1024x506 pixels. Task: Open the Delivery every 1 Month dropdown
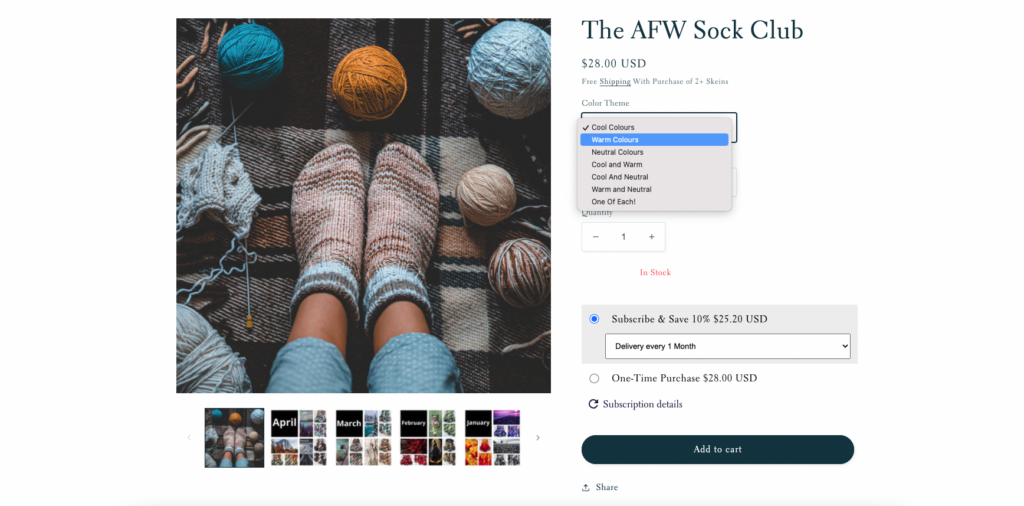click(x=728, y=346)
